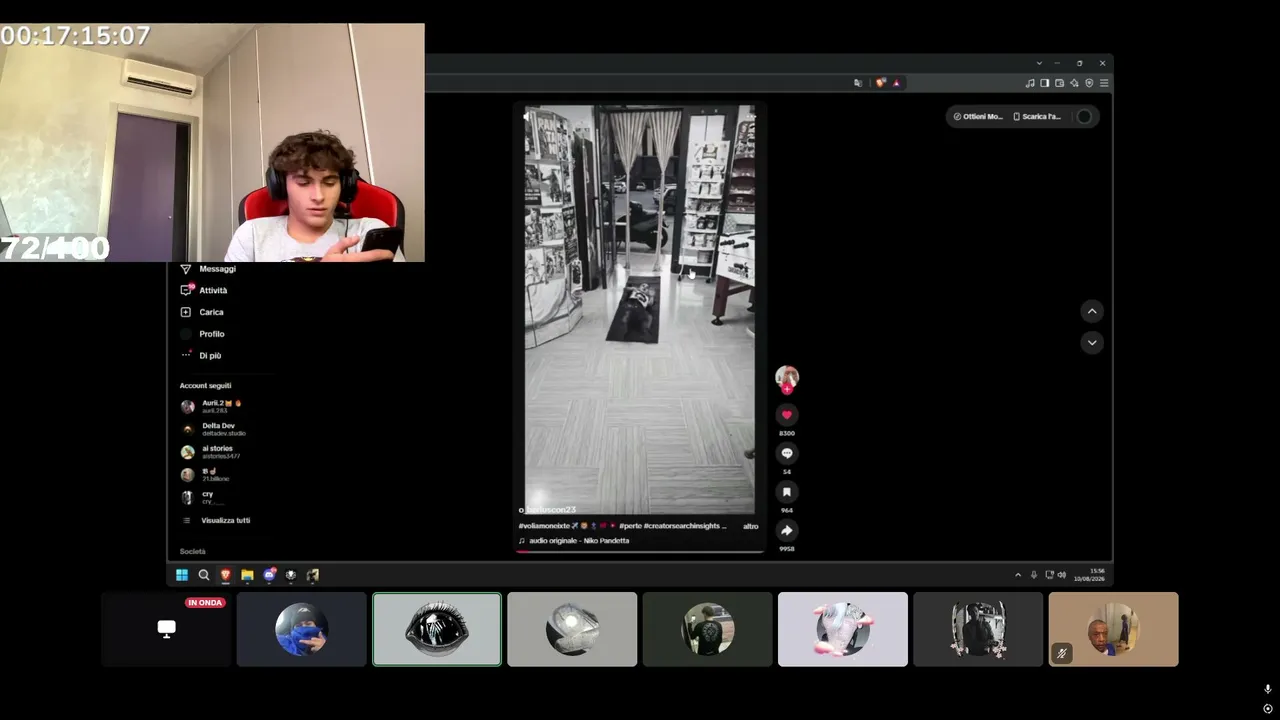
Task: Click the 'Ottieni Mo...' button
Action: (978, 117)
